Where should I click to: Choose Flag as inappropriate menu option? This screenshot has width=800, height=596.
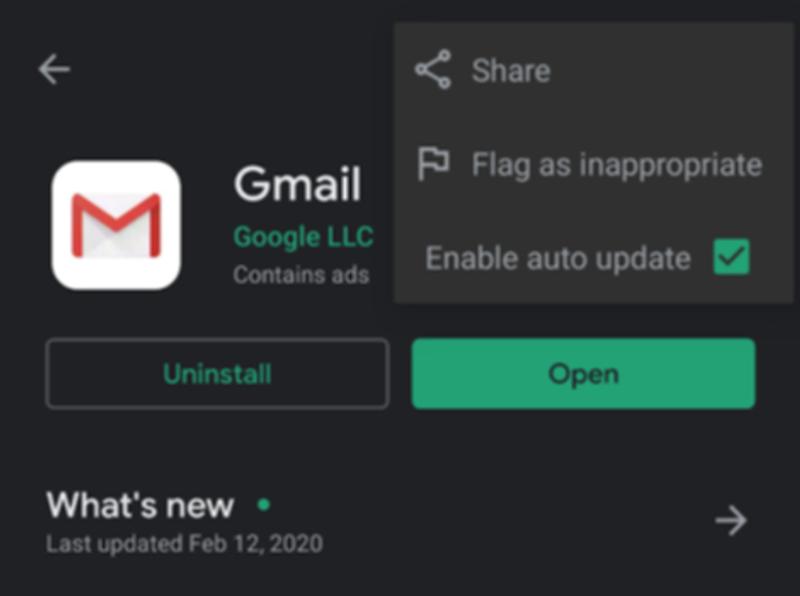click(x=616, y=163)
